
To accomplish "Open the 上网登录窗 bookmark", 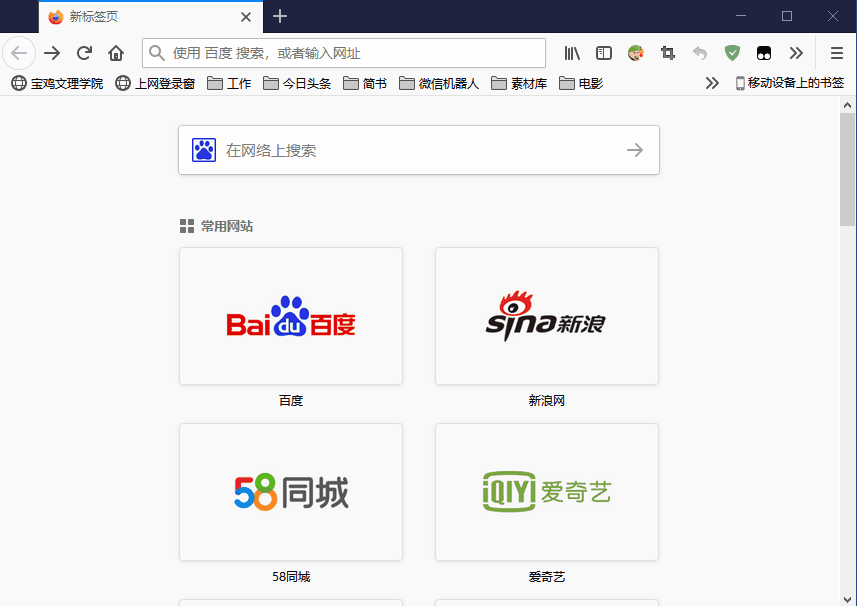I will [x=155, y=83].
